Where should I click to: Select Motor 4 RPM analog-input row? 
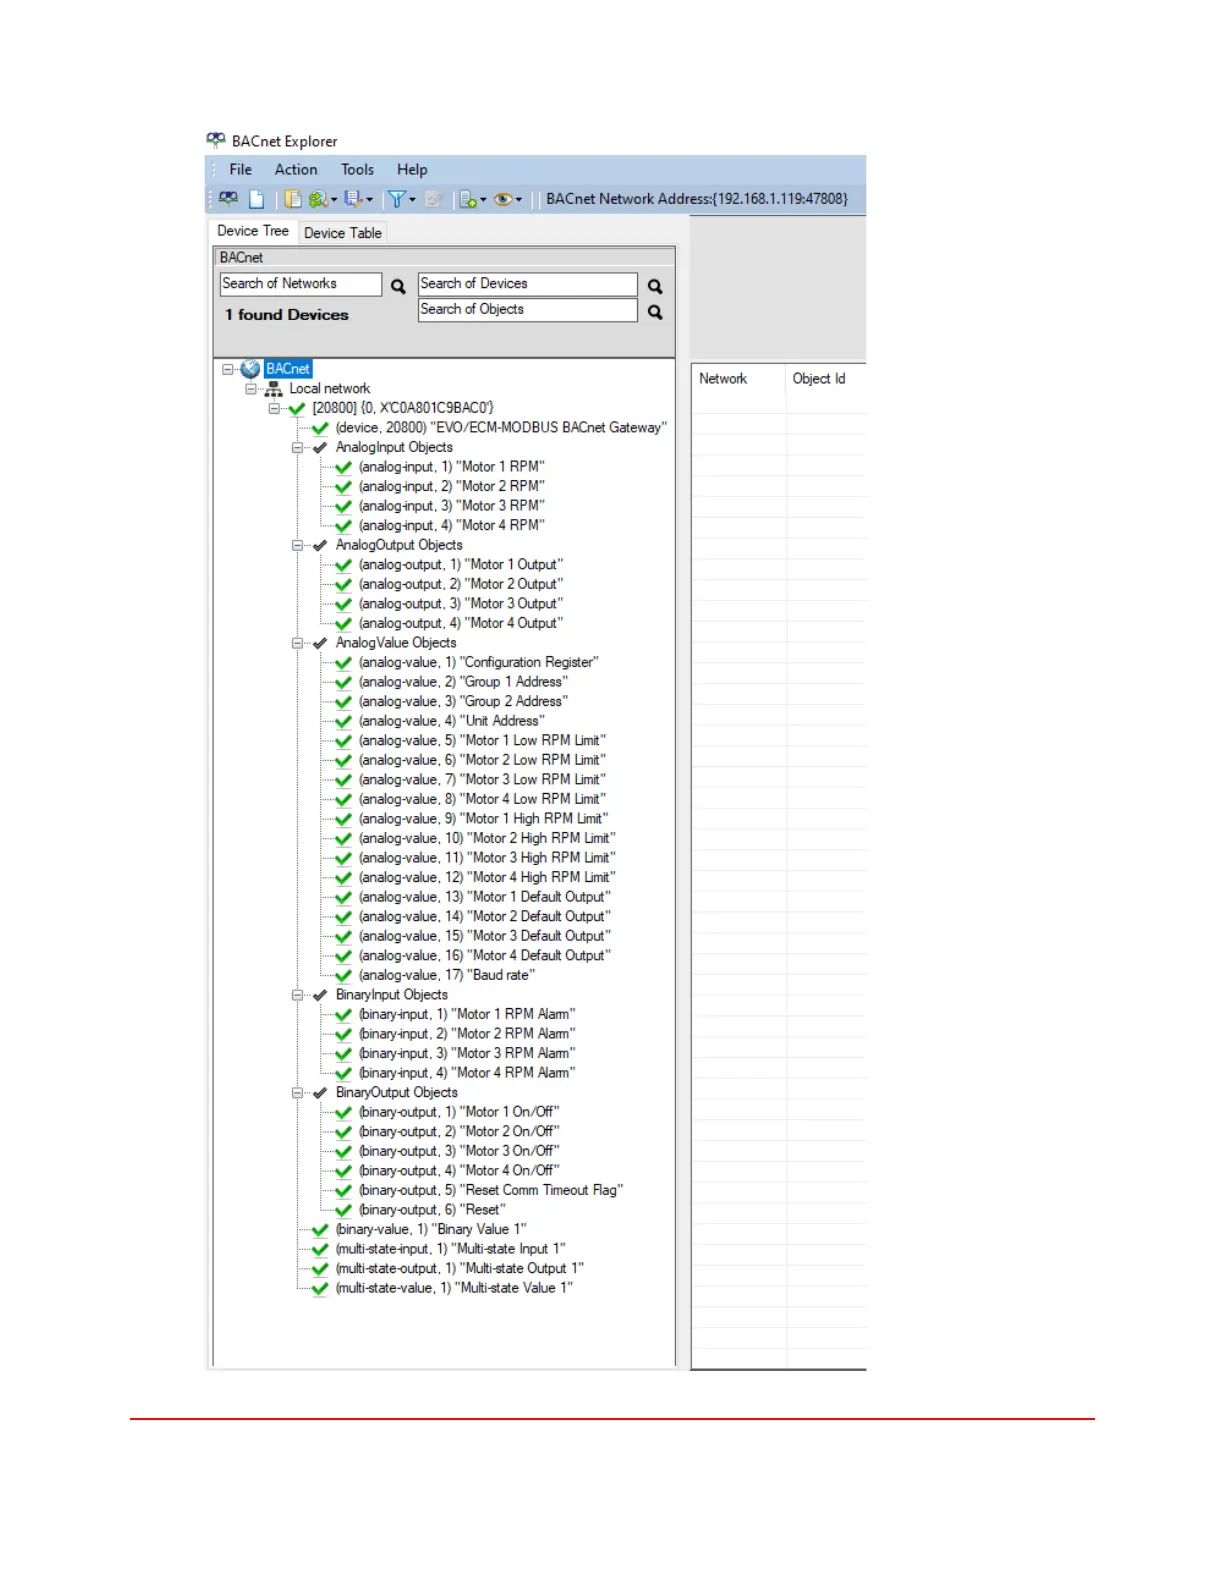pos(452,526)
